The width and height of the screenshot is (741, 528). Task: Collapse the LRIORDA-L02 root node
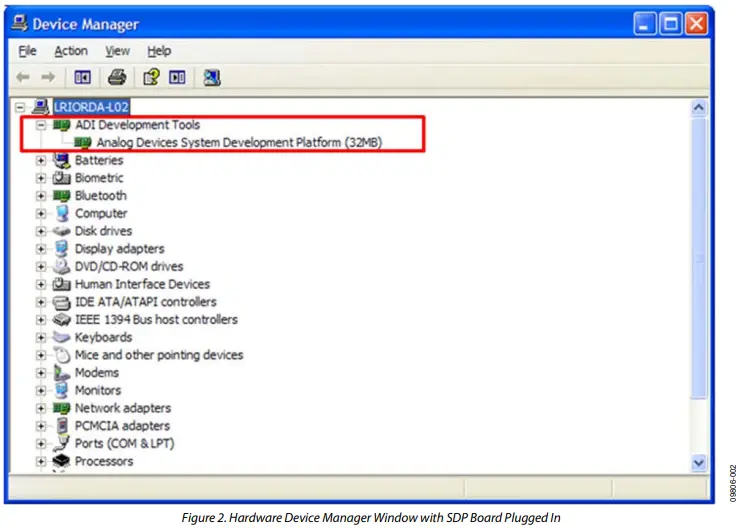(x=20, y=108)
